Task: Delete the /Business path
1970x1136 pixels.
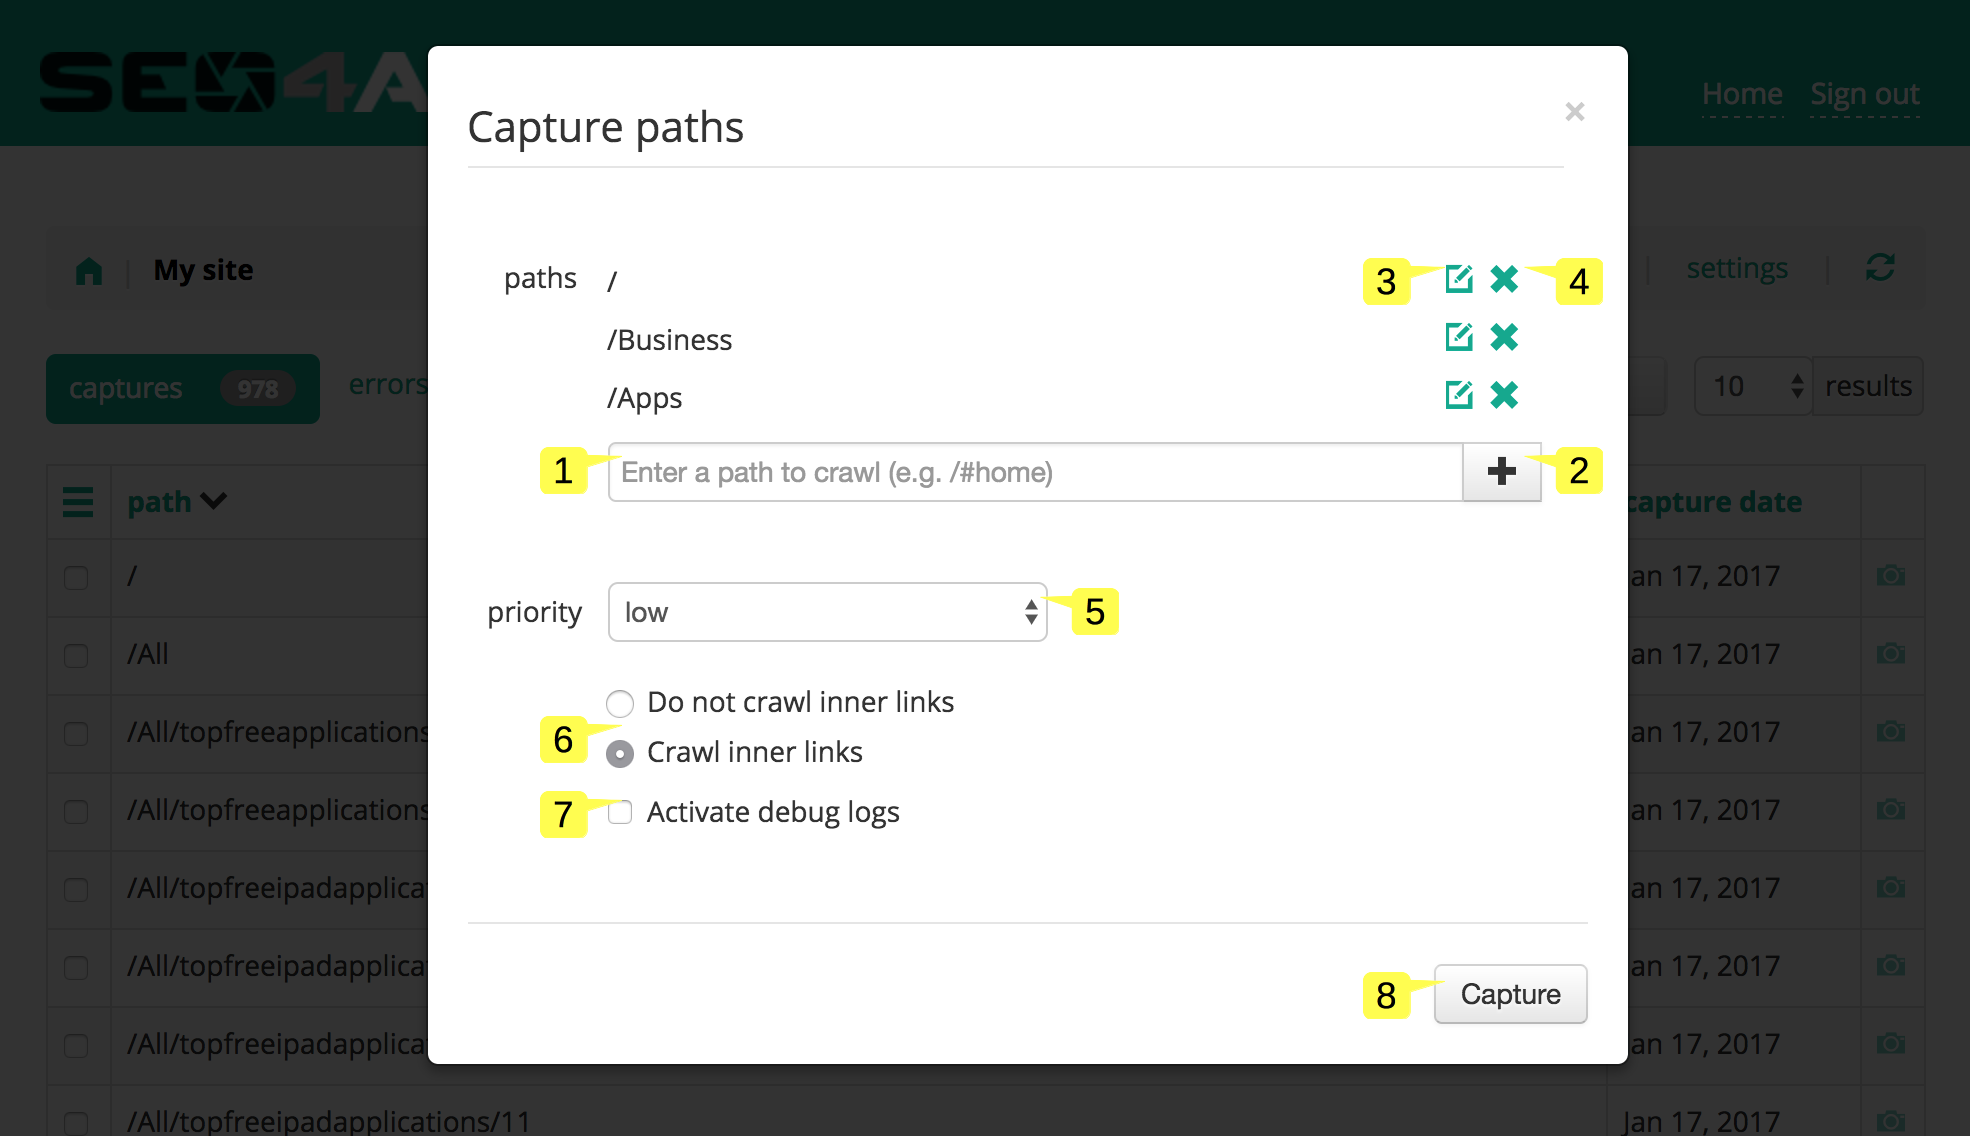Action: click(1505, 338)
